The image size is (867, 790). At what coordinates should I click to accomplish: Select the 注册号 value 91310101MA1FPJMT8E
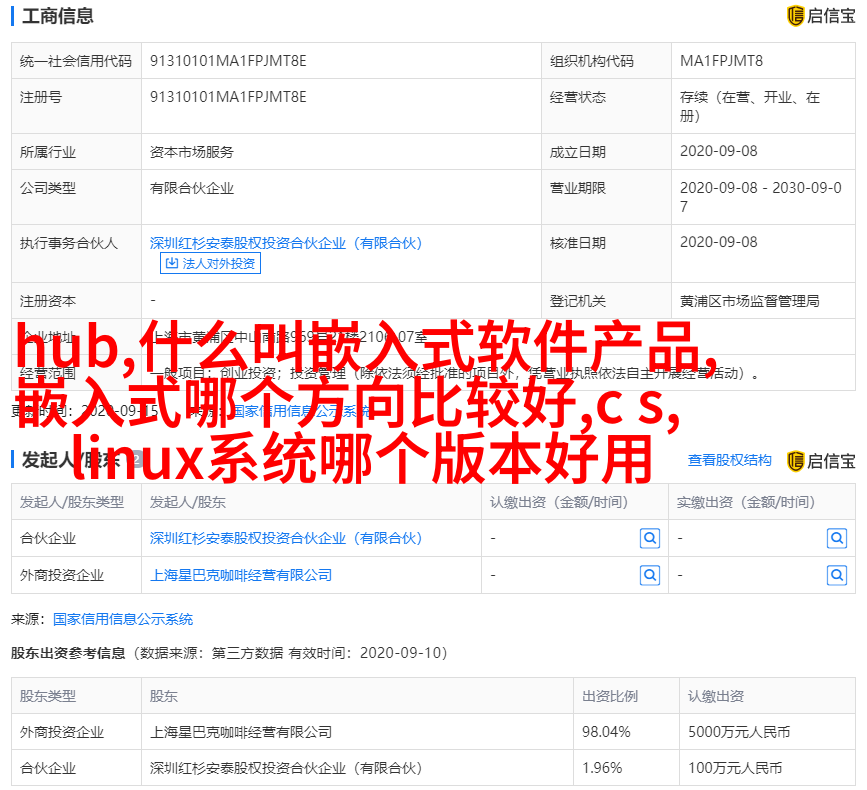[x=228, y=97]
